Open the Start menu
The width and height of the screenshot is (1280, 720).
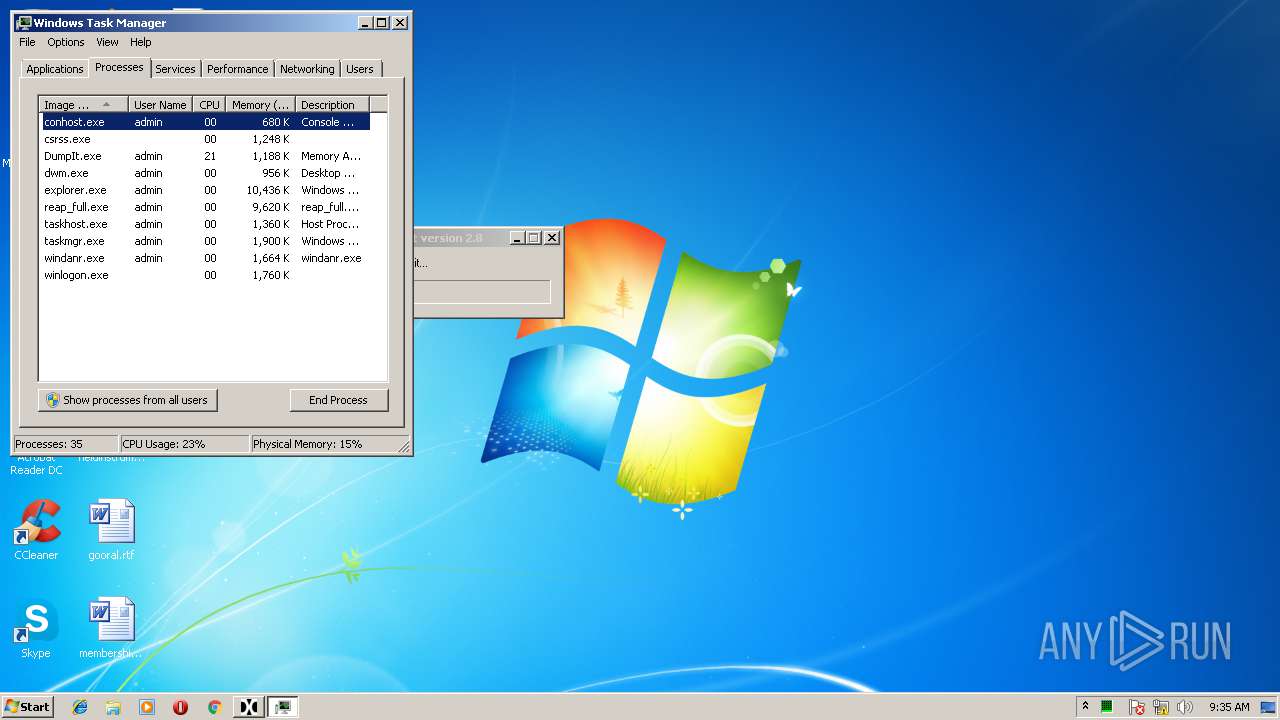pyautogui.click(x=27, y=706)
